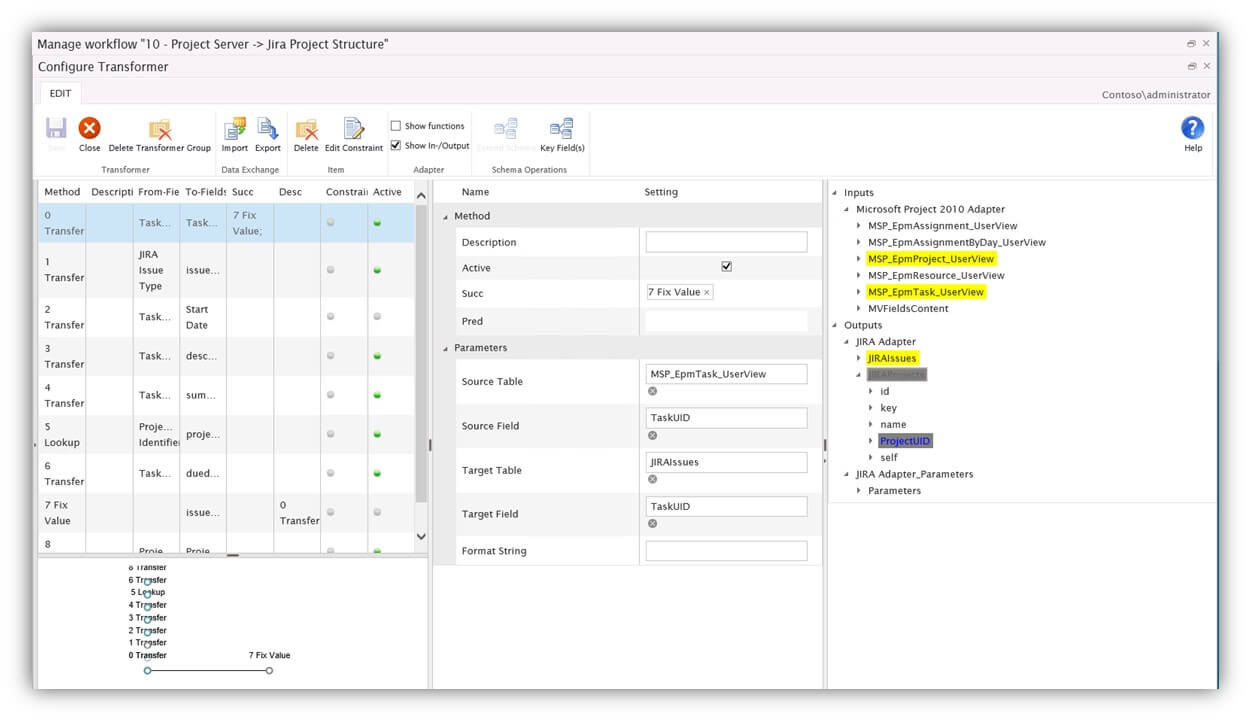Click into the Format String input field
Viewport: 1251px width, 721px height.
726,551
